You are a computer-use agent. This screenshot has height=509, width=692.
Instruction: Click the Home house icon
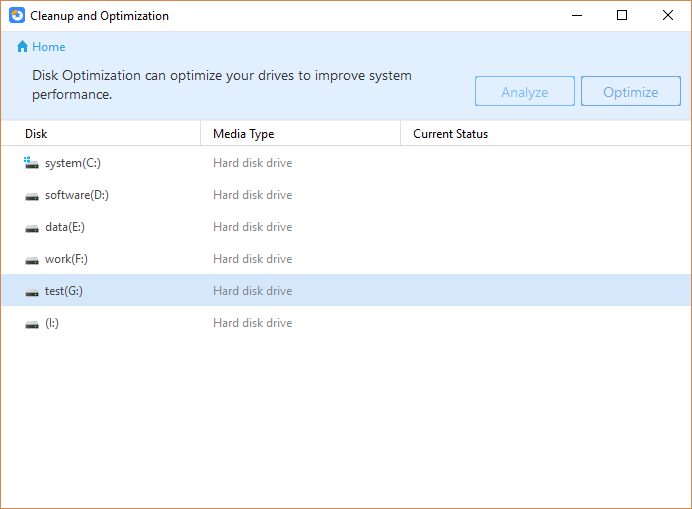click(22, 47)
